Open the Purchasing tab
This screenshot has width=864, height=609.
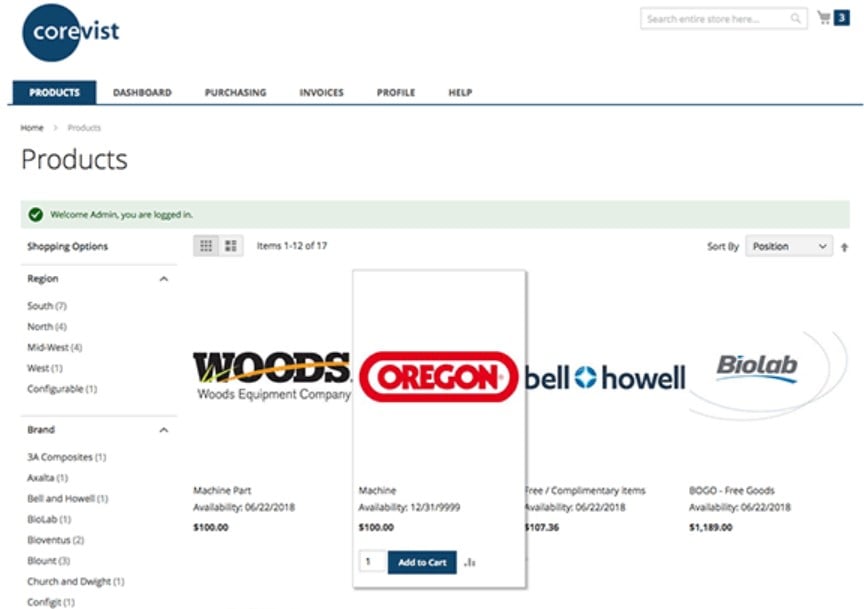235,93
